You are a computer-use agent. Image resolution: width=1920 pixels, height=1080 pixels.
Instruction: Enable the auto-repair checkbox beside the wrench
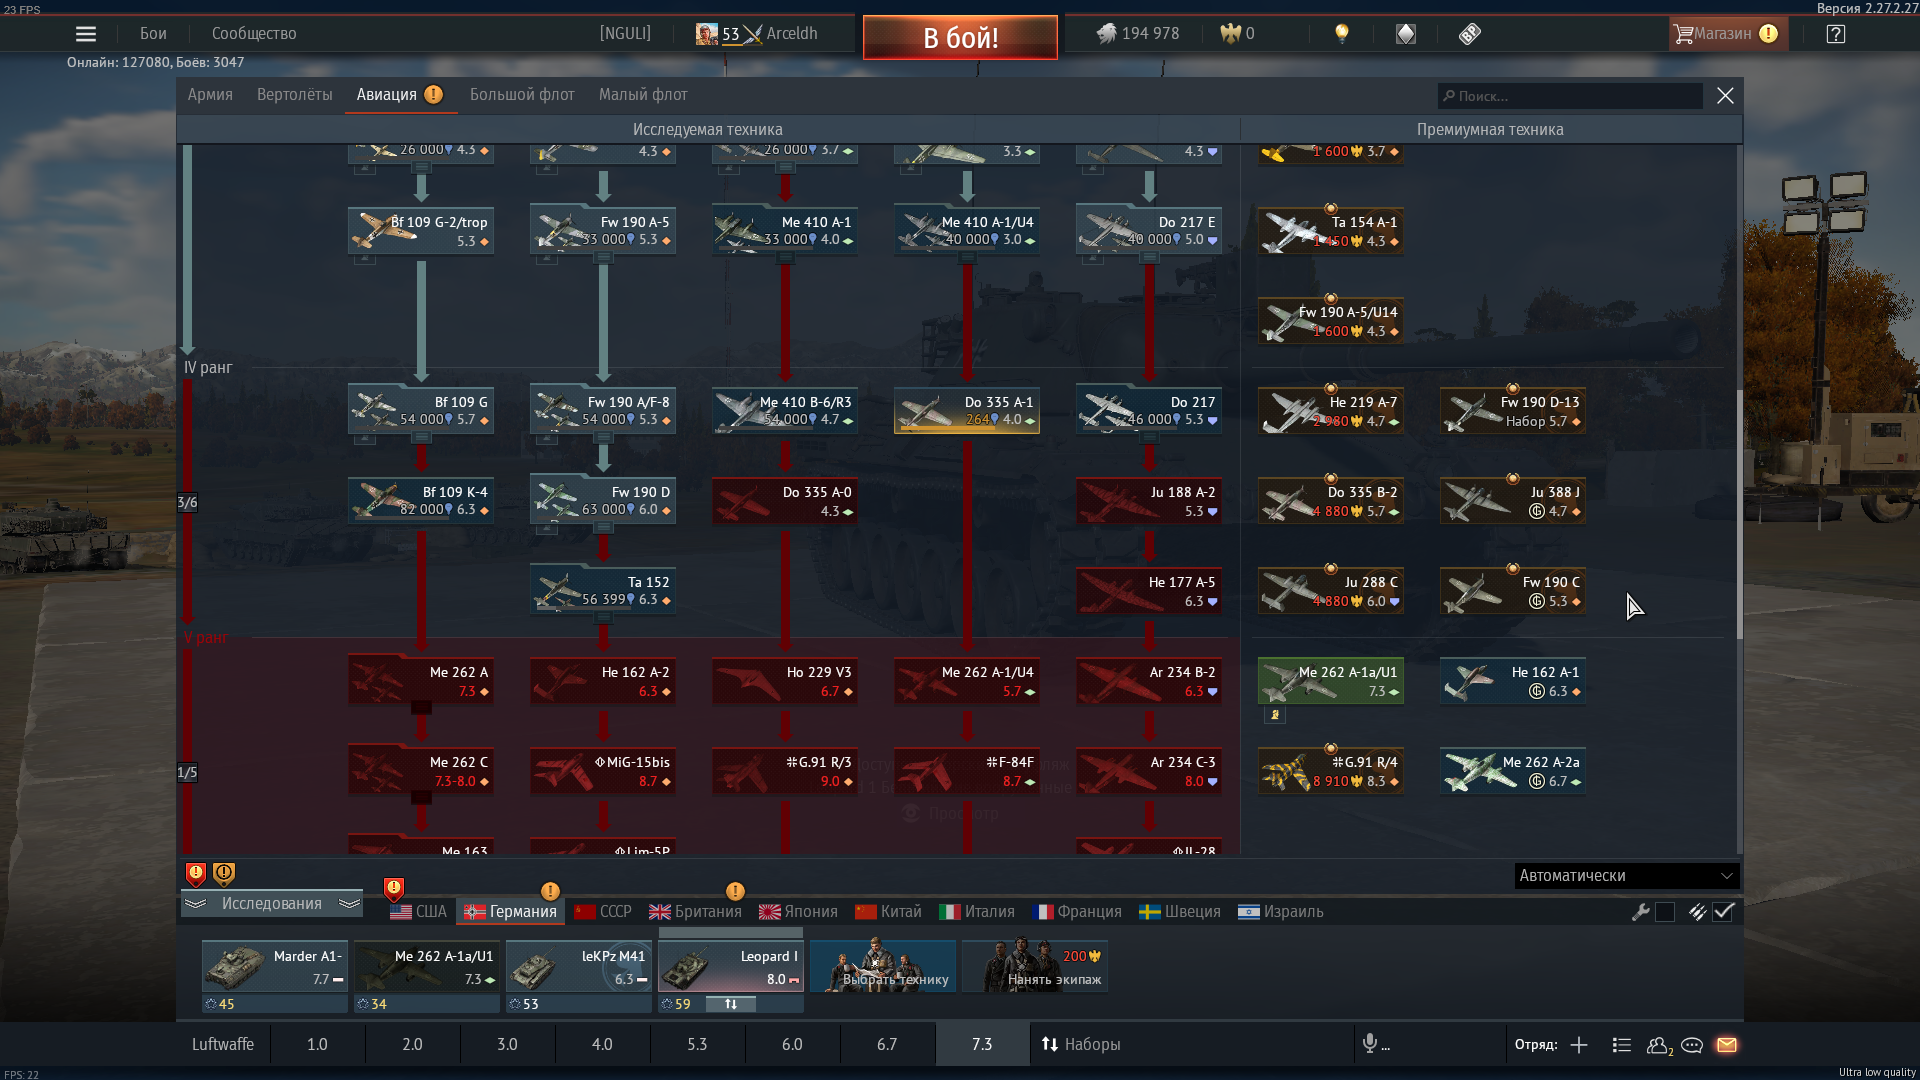[x=1665, y=912]
